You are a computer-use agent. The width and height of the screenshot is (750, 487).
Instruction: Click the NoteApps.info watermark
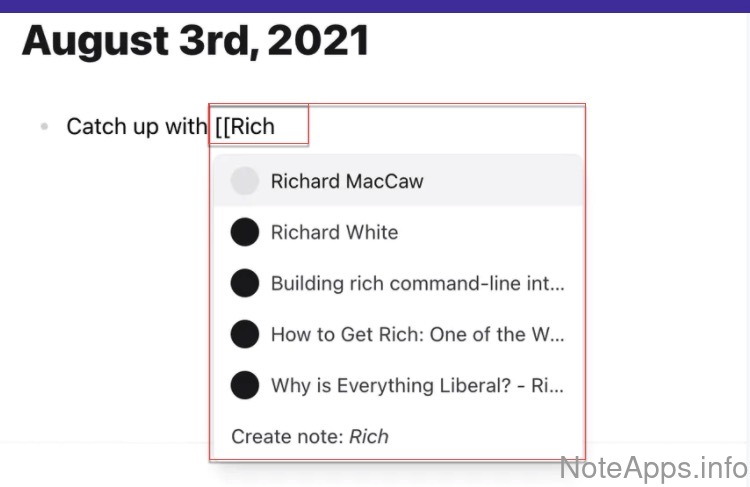652,466
